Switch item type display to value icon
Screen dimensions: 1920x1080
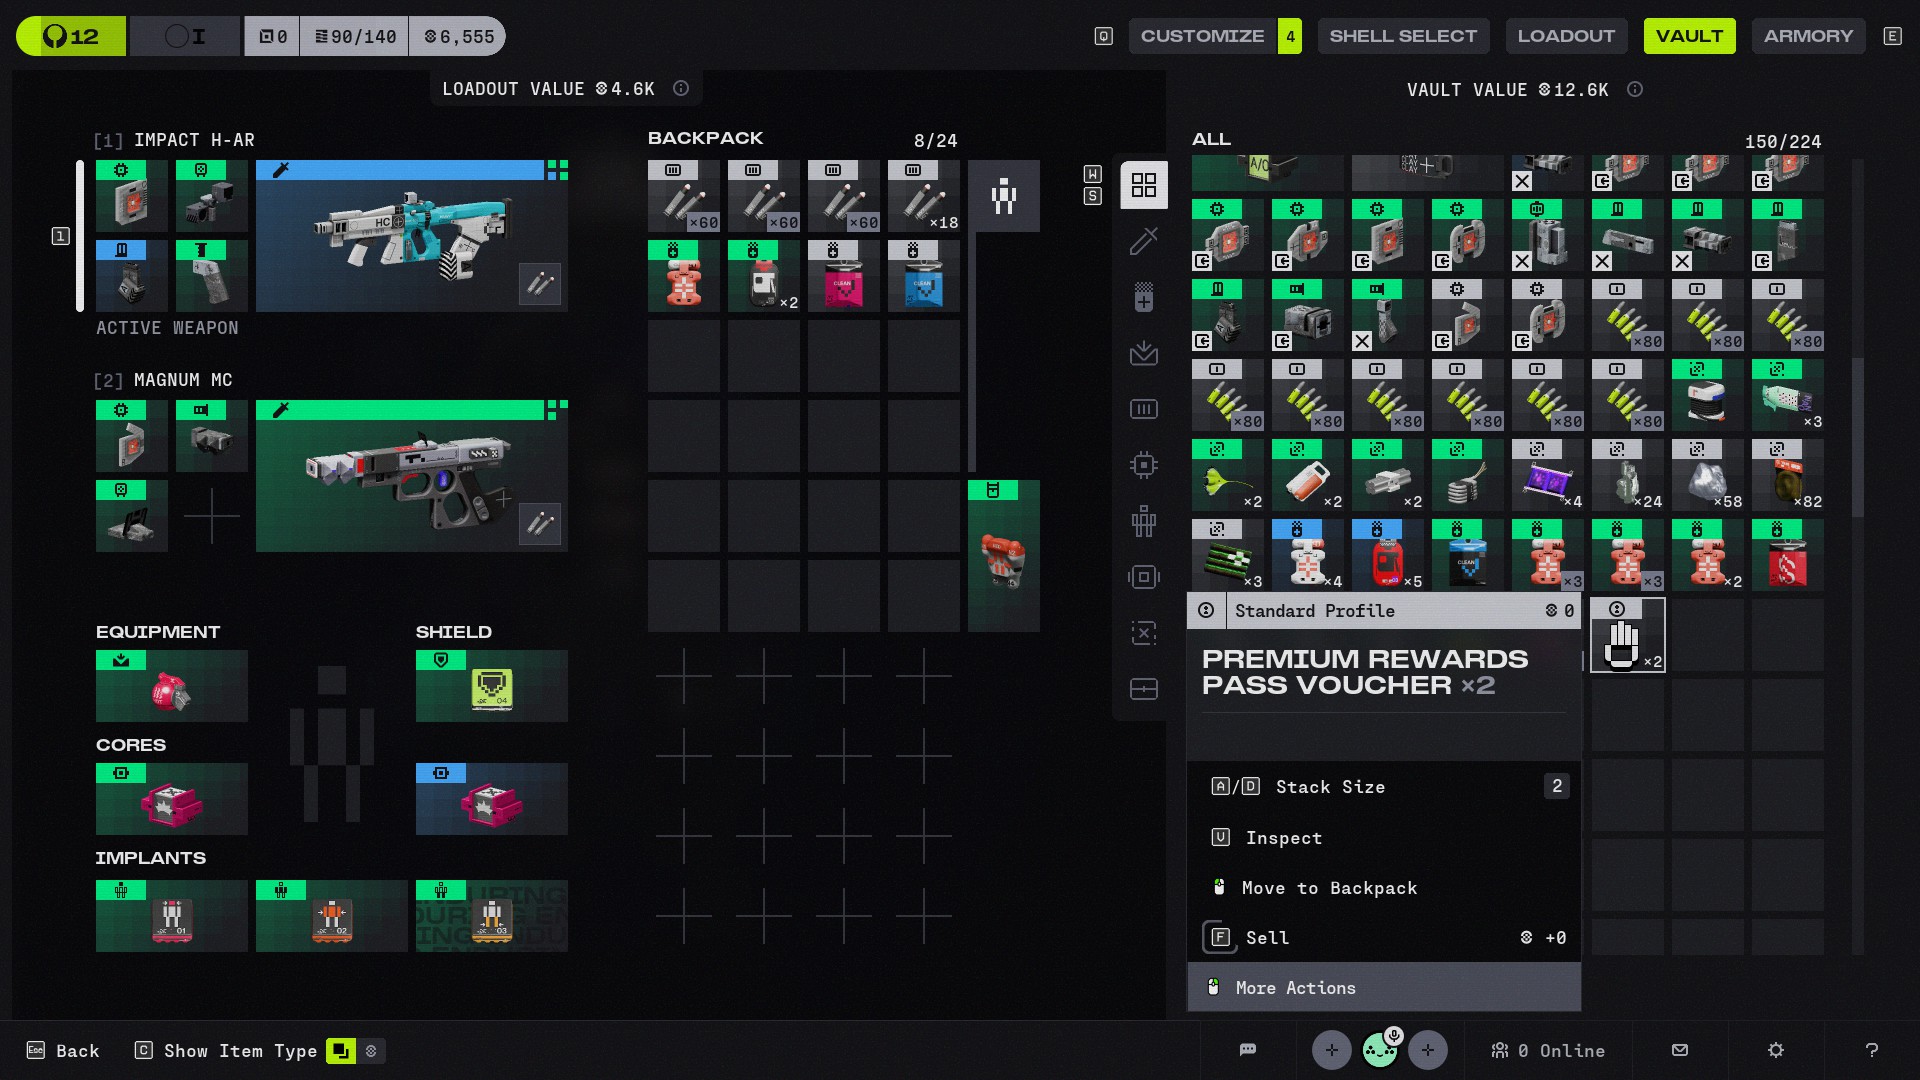372,1051
